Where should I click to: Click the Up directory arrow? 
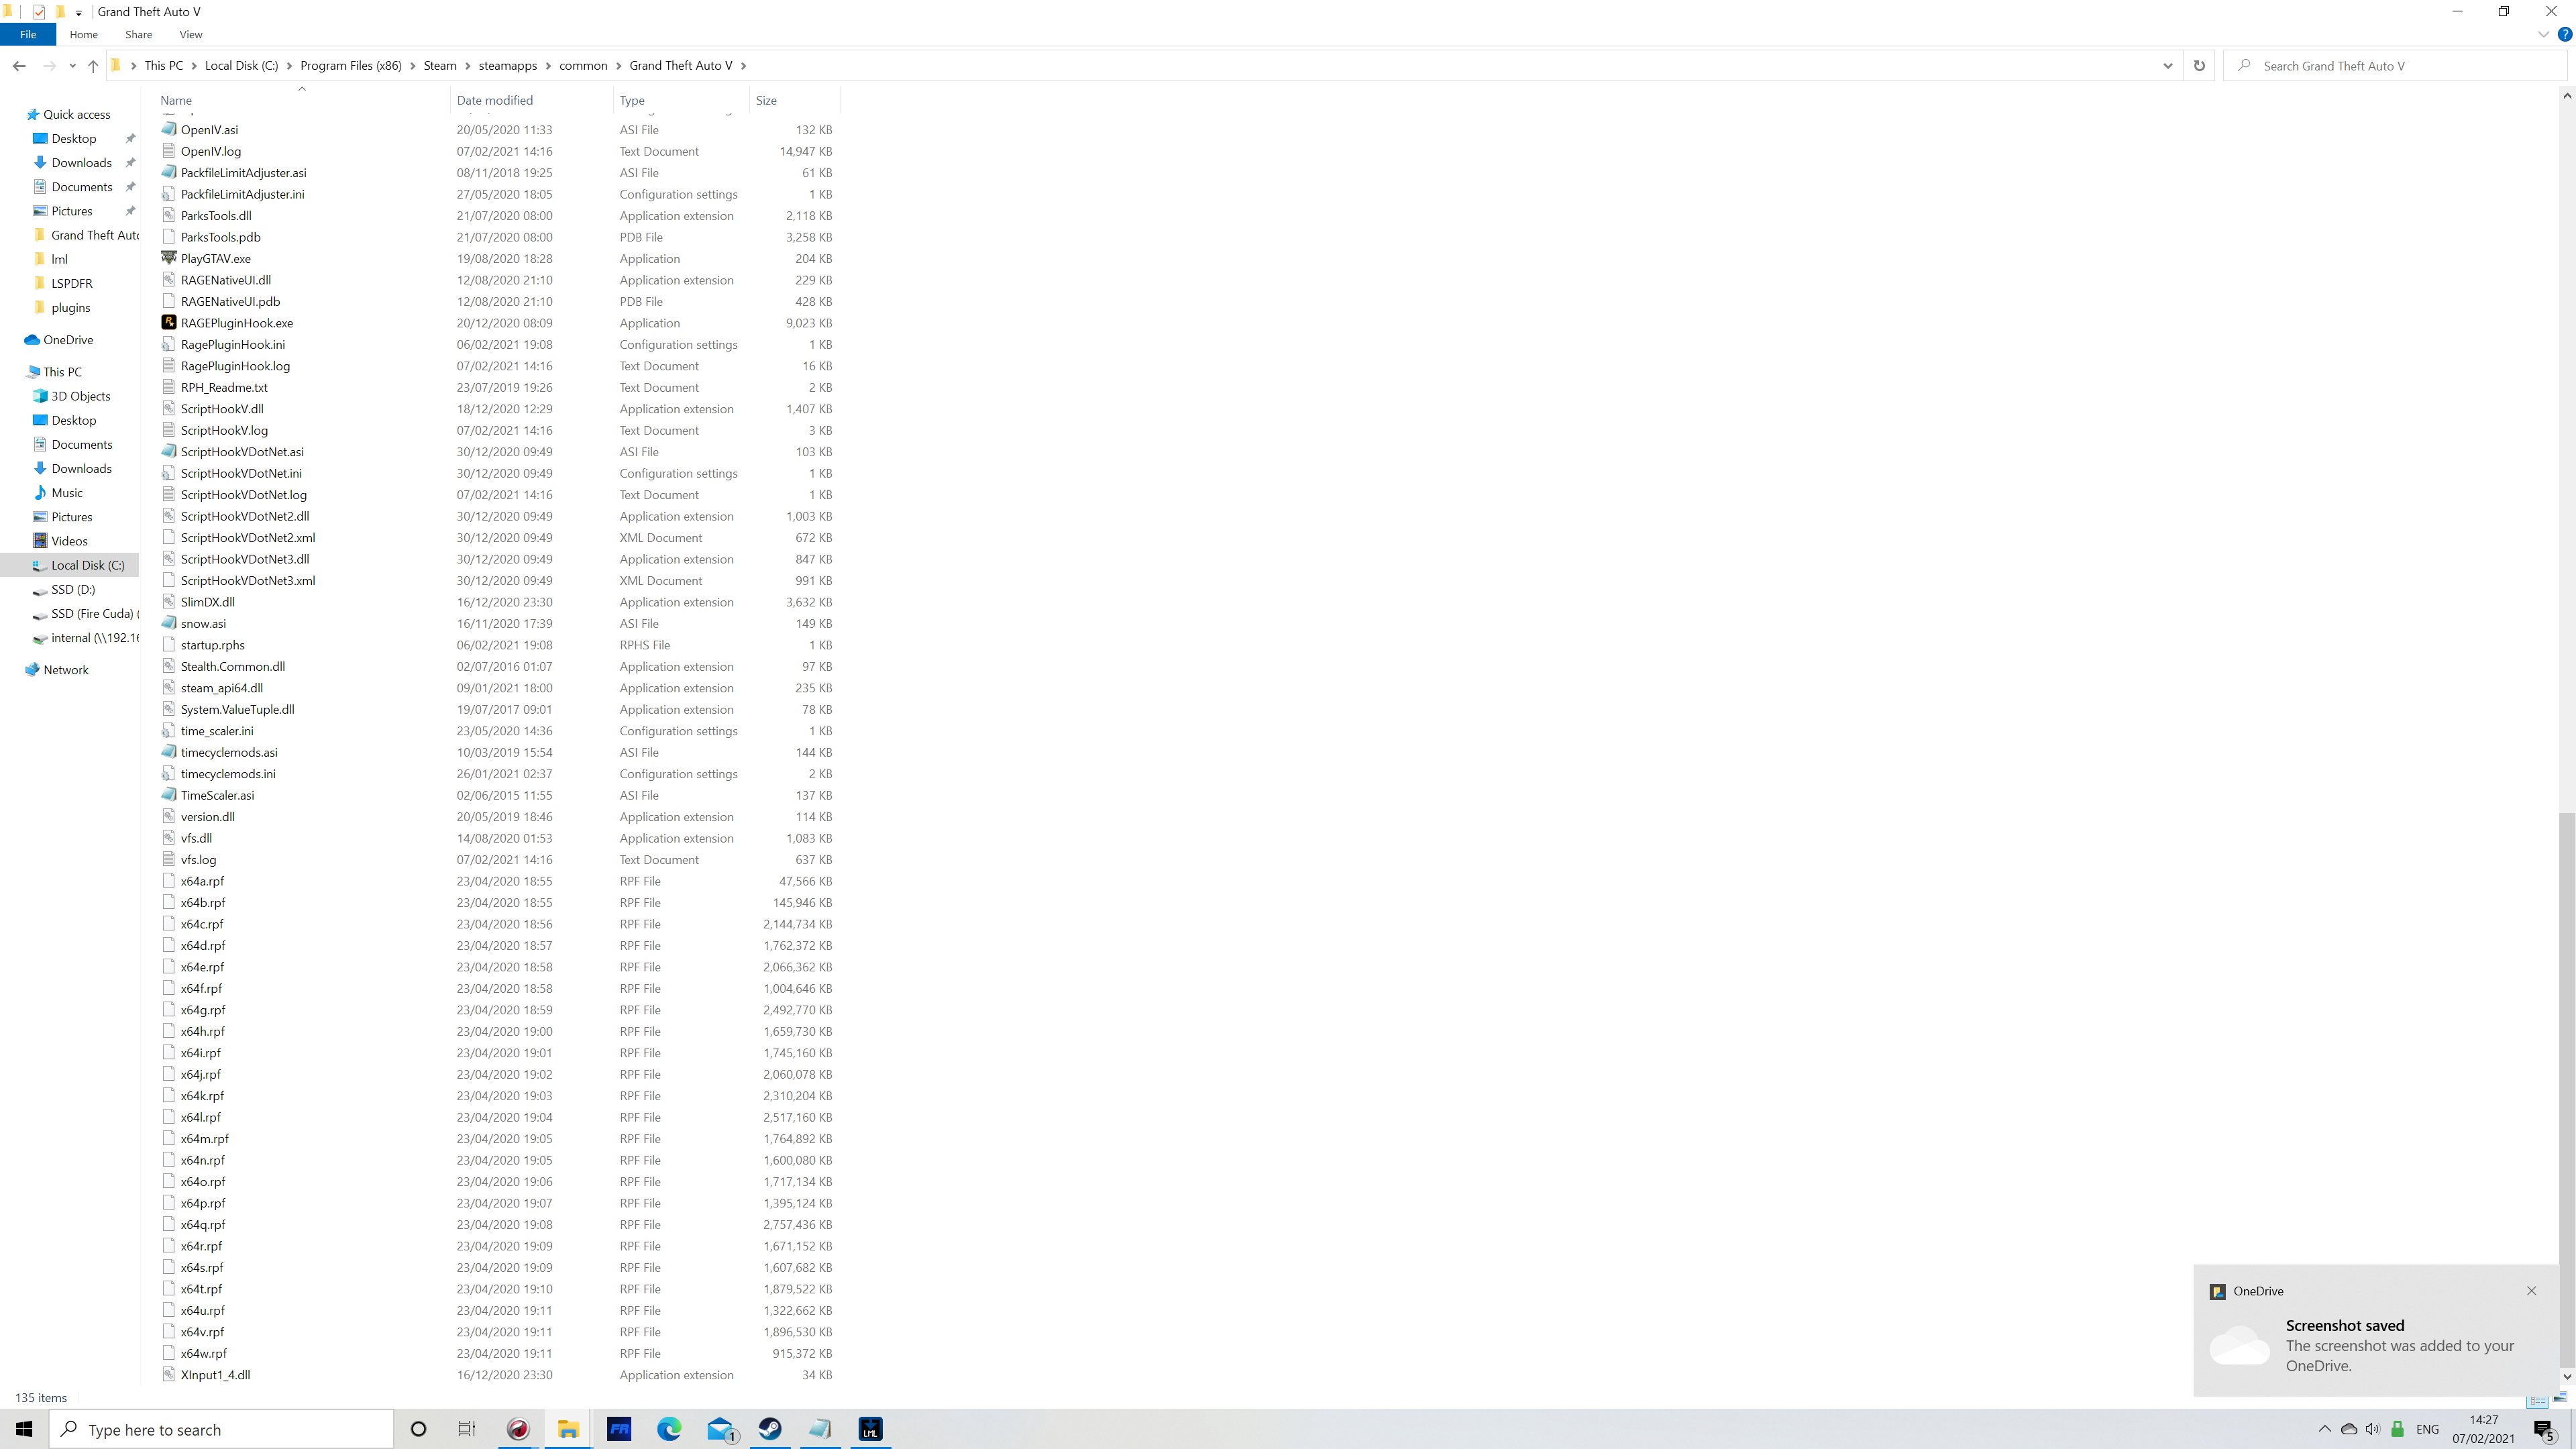click(93, 66)
